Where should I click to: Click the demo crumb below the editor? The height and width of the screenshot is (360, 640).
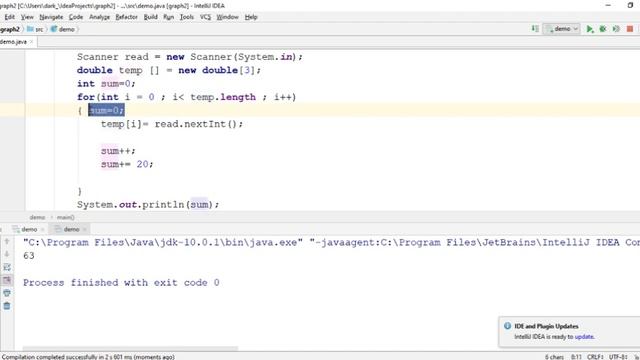(37, 217)
